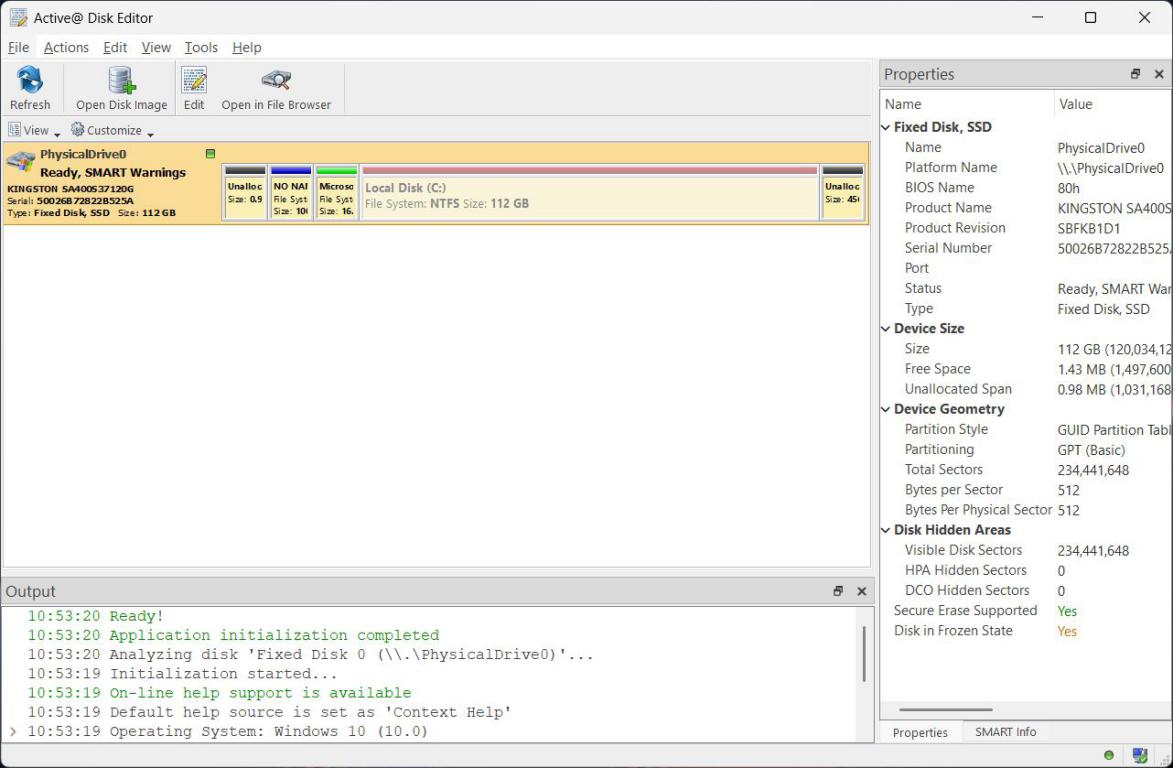The height and width of the screenshot is (768, 1173).
Task: Undock the Output panel
Action: coord(838,592)
